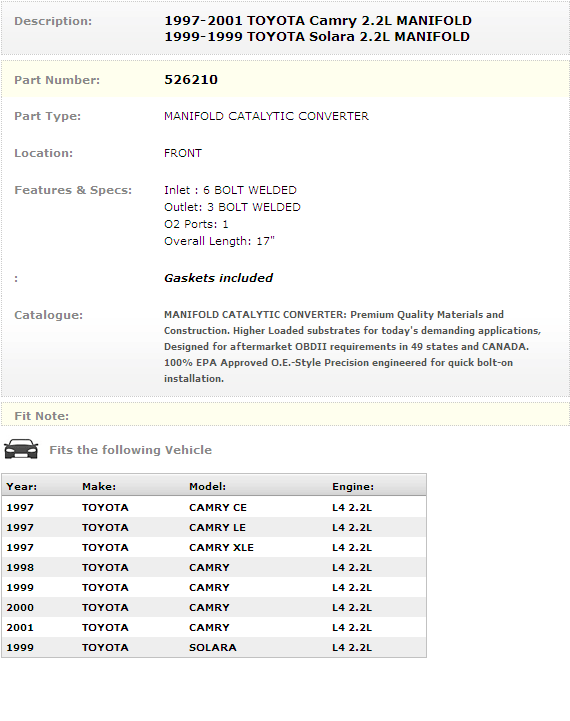Click the car icon beside vehicle fit heading

tap(21, 449)
